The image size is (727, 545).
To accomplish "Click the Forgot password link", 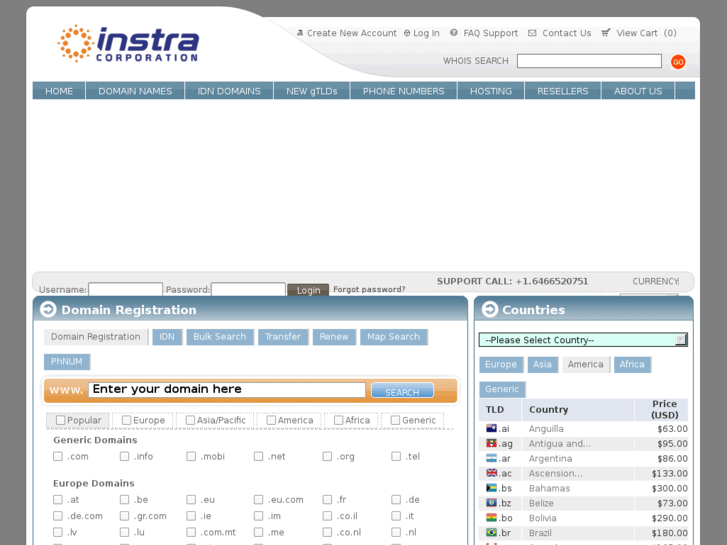I will coord(369,290).
